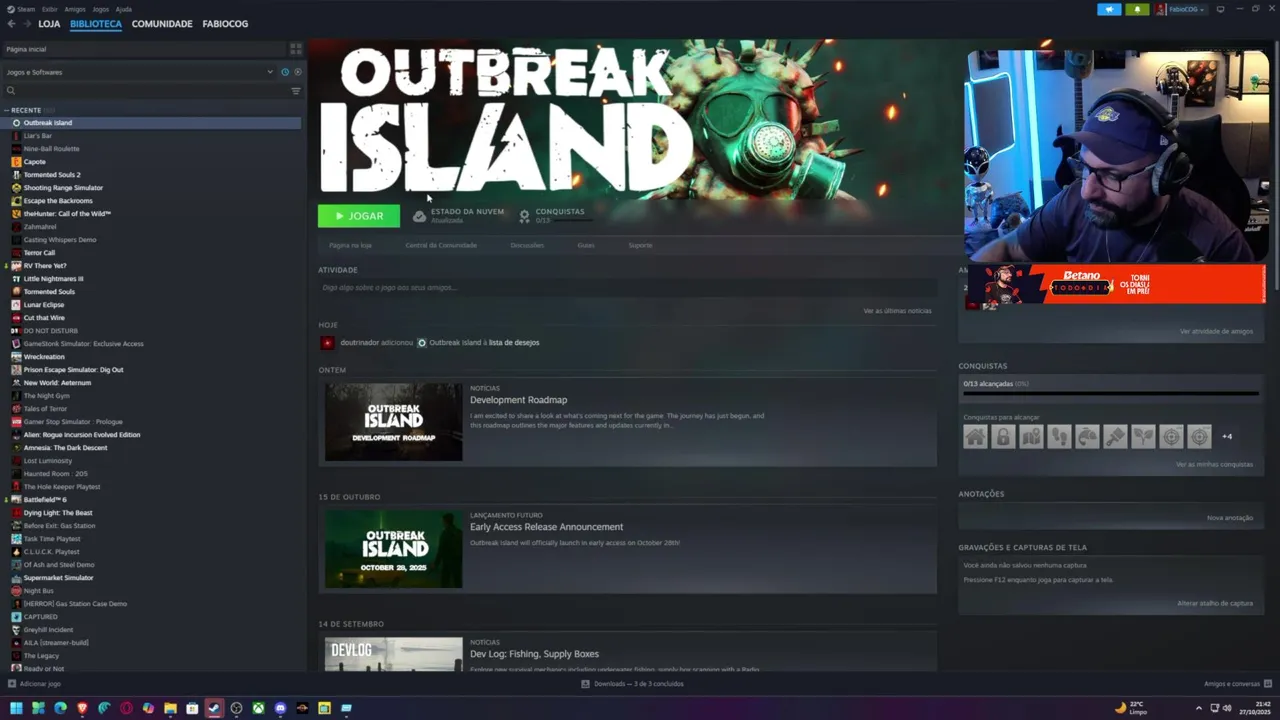Click the green JOGAR play button
Image resolution: width=1280 pixels, height=720 pixels.
pos(359,216)
